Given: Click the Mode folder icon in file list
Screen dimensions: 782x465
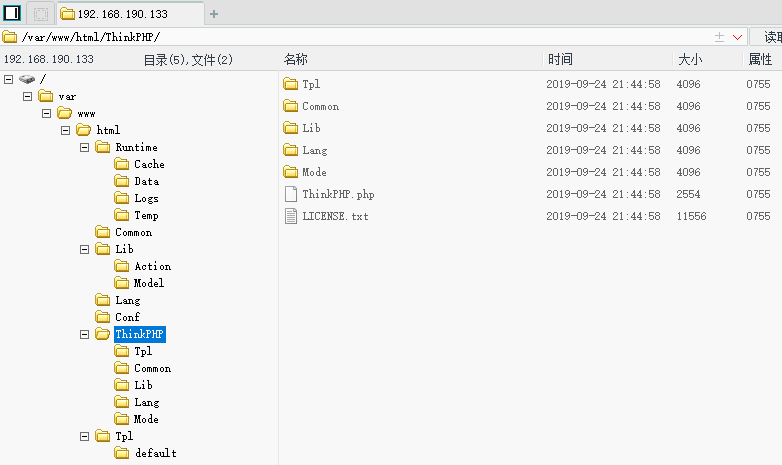Looking at the screenshot, I should click(x=291, y=171).
